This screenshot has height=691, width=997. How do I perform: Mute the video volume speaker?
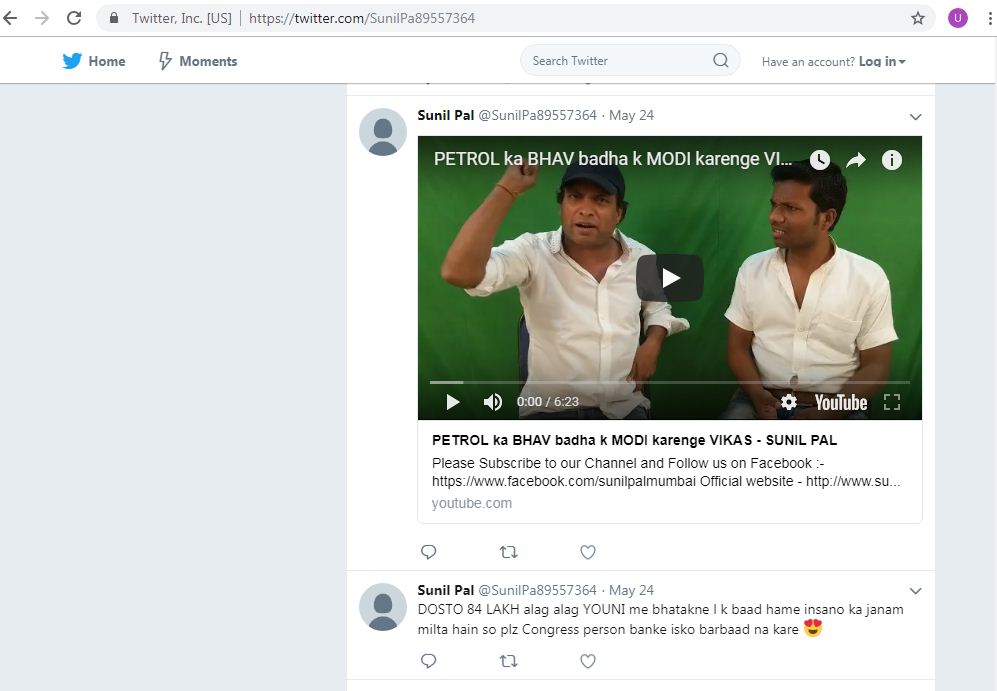coord(493,402)
